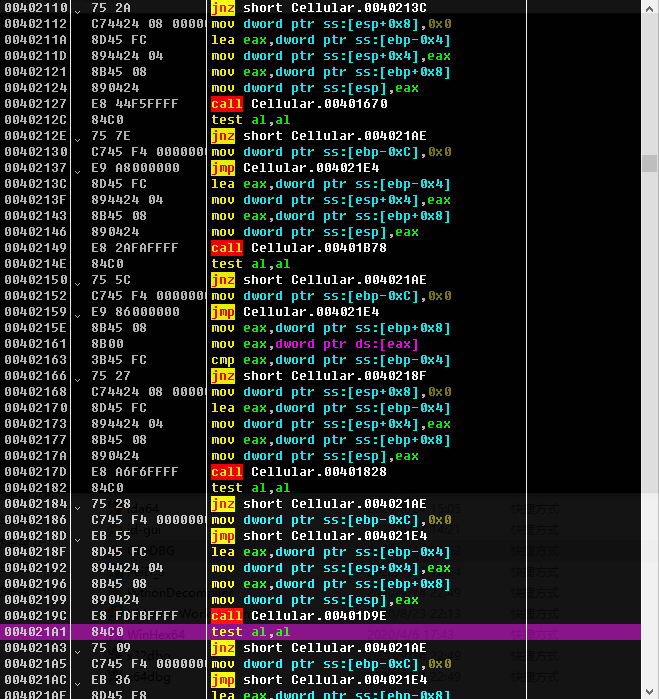659x699 pixels.
Task: Select the jmp Cellular.004021E4 at 00402159
Action: pos(295,312)
